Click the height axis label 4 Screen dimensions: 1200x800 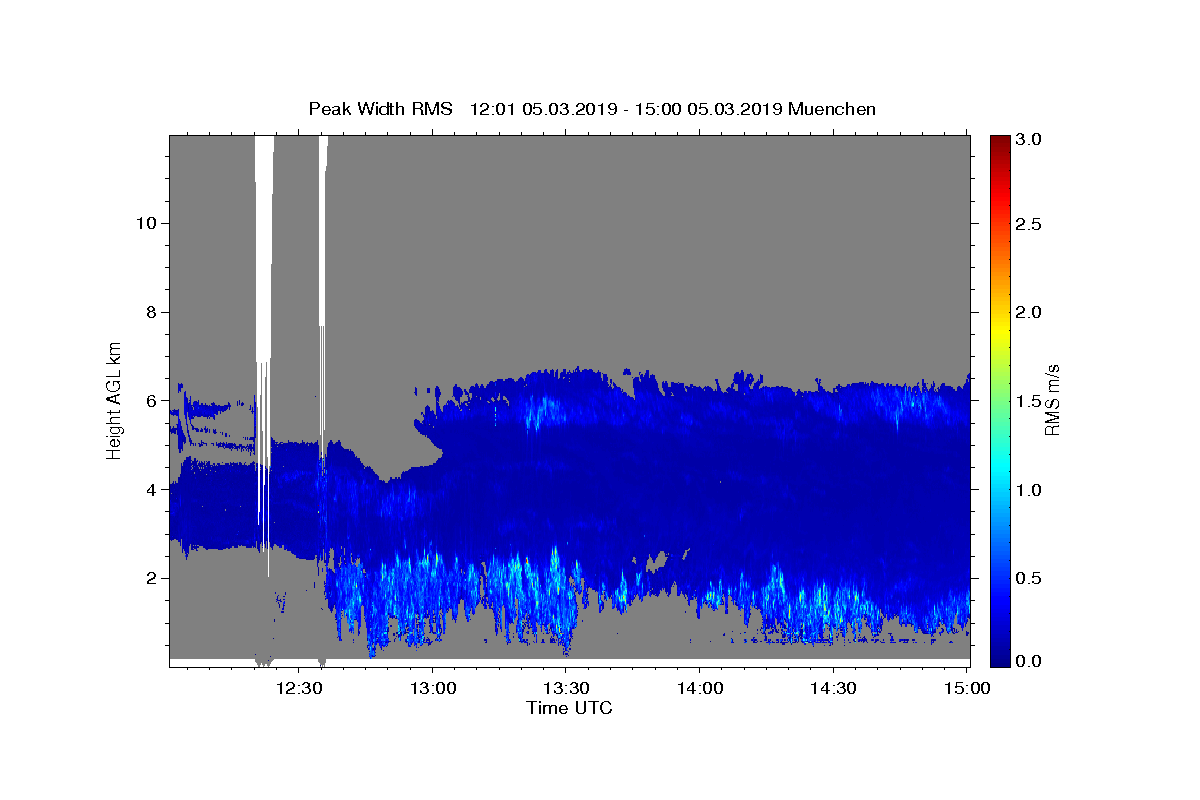(149, 489)
